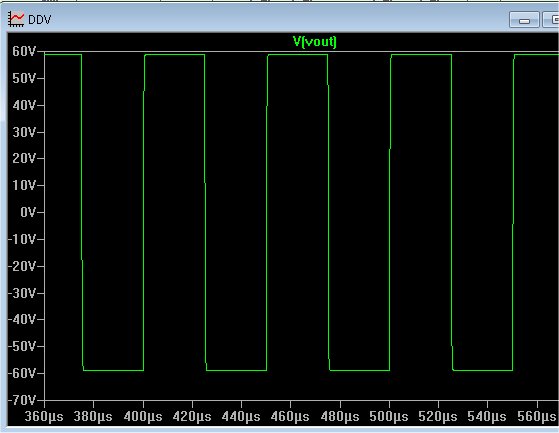Click the 10V y-axis label

24,185
